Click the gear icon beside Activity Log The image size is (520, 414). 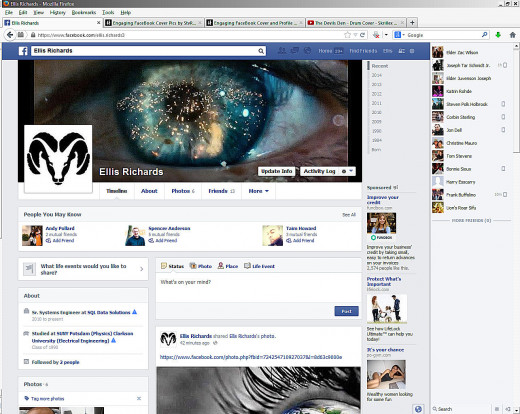[344, 171]
